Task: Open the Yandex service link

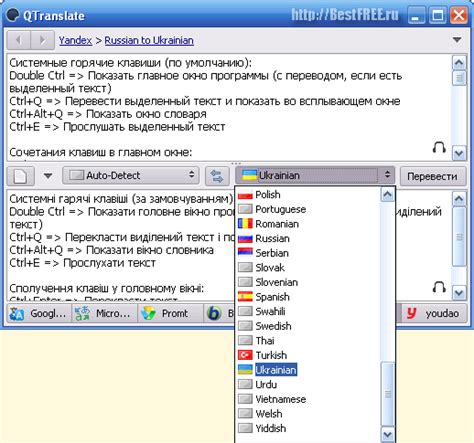Action: (75, 40)
